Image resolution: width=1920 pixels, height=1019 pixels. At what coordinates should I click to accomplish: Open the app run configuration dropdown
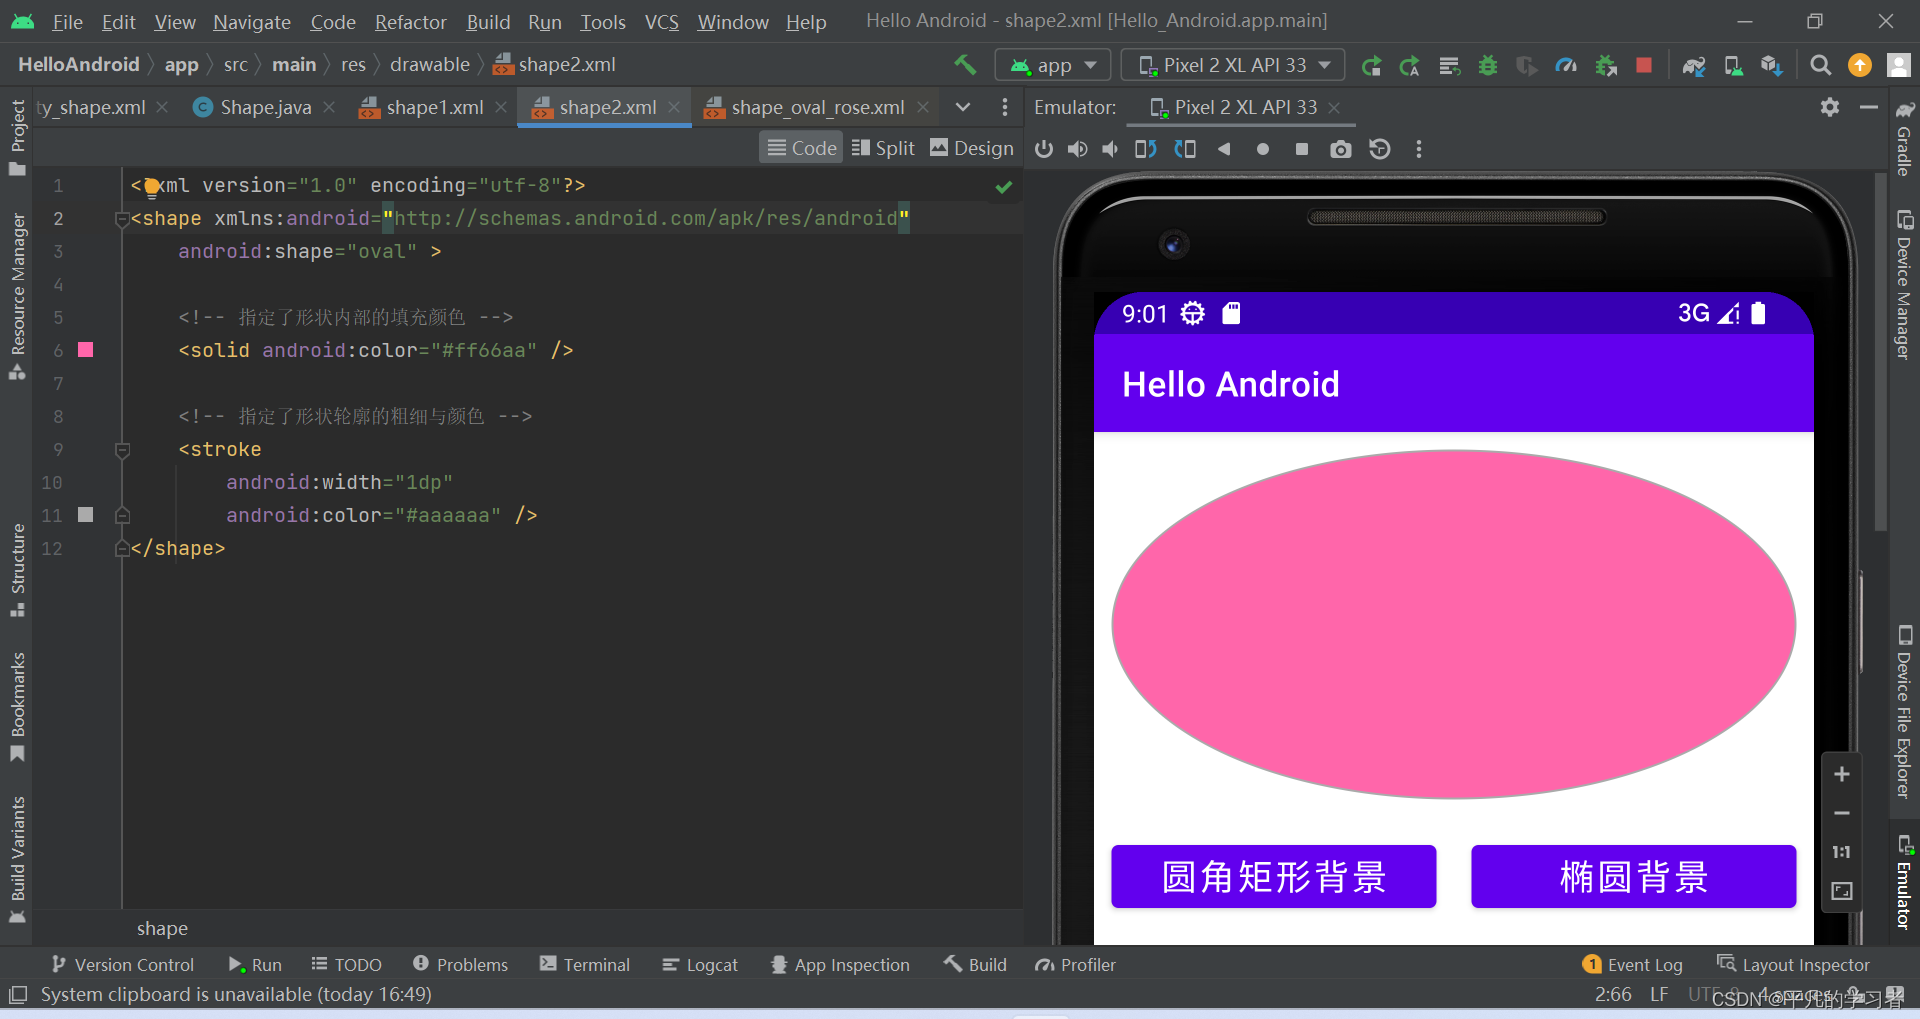pos(1052,64)
